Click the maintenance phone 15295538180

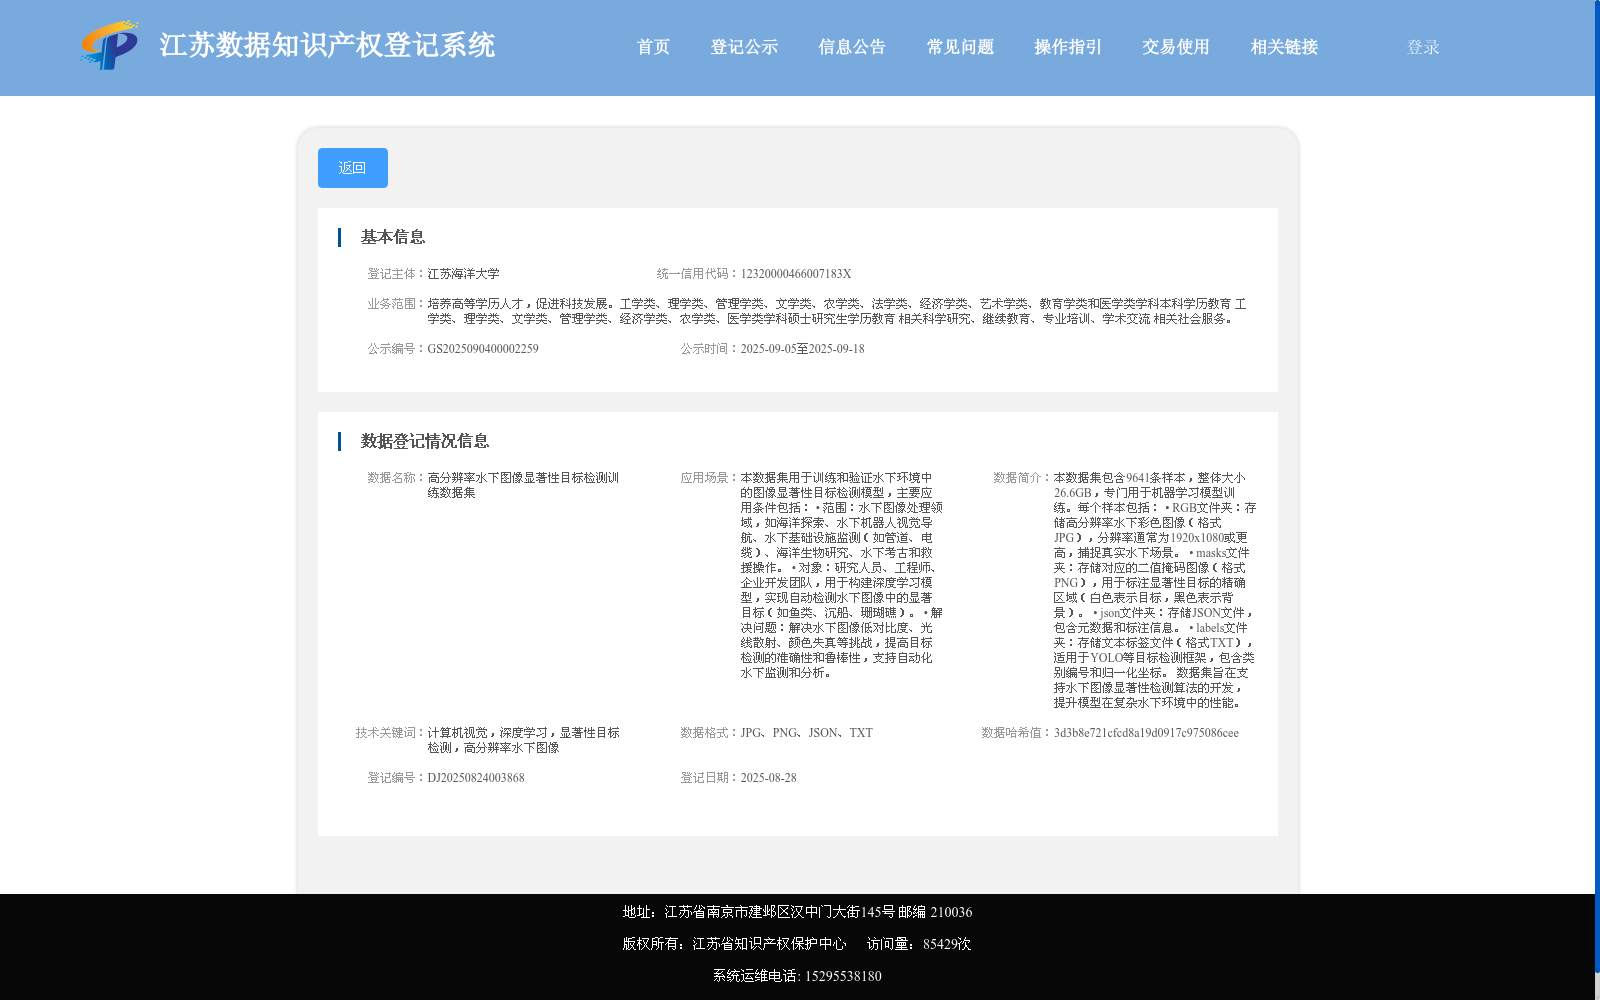843,975
